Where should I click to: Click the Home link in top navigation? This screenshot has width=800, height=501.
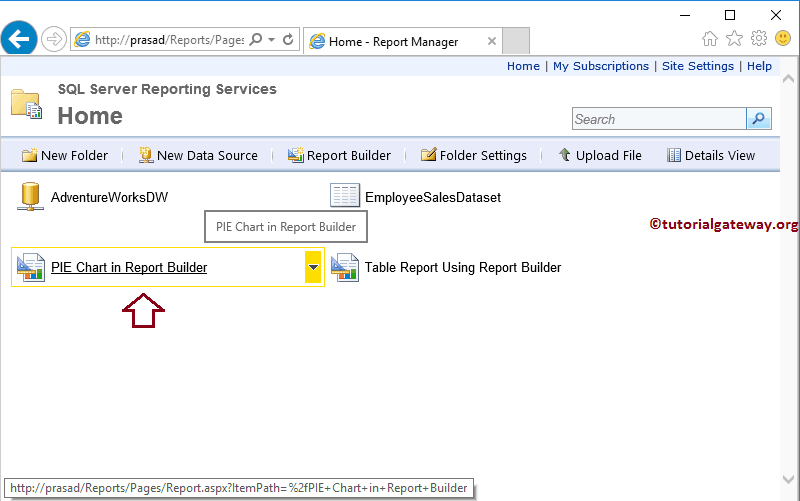523,66
